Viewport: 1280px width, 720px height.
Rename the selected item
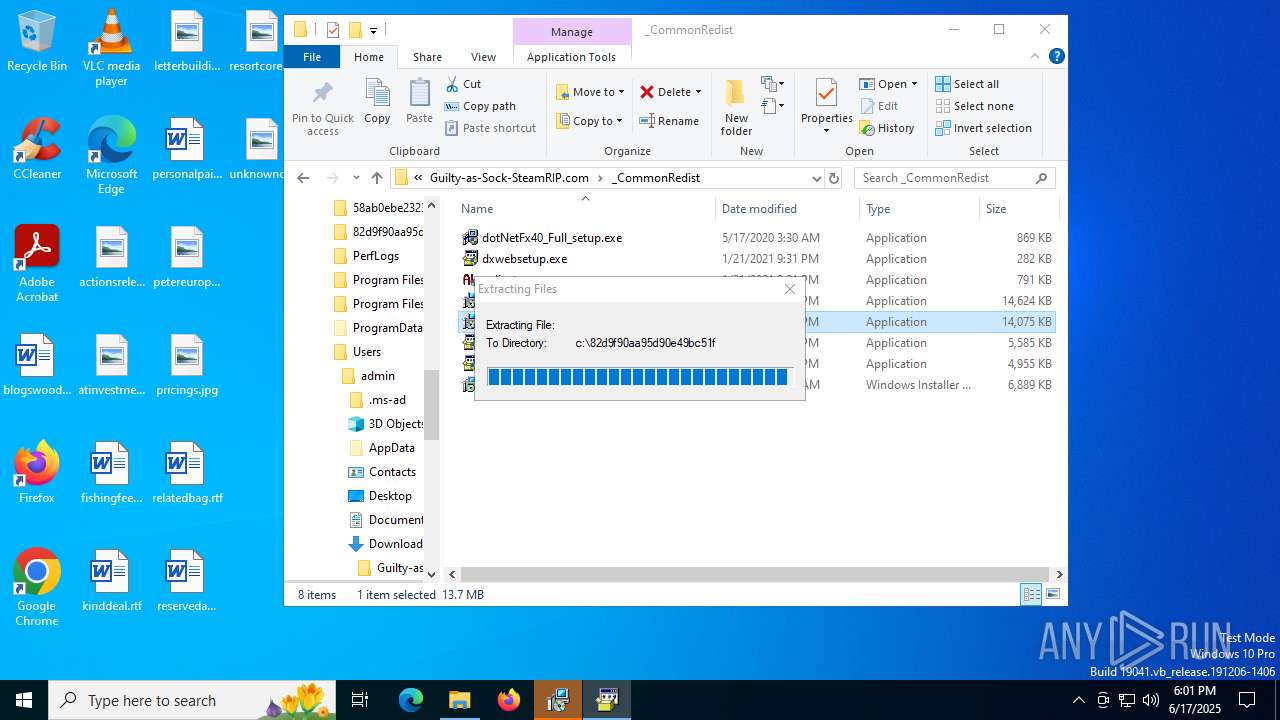[x=670, y=121]
